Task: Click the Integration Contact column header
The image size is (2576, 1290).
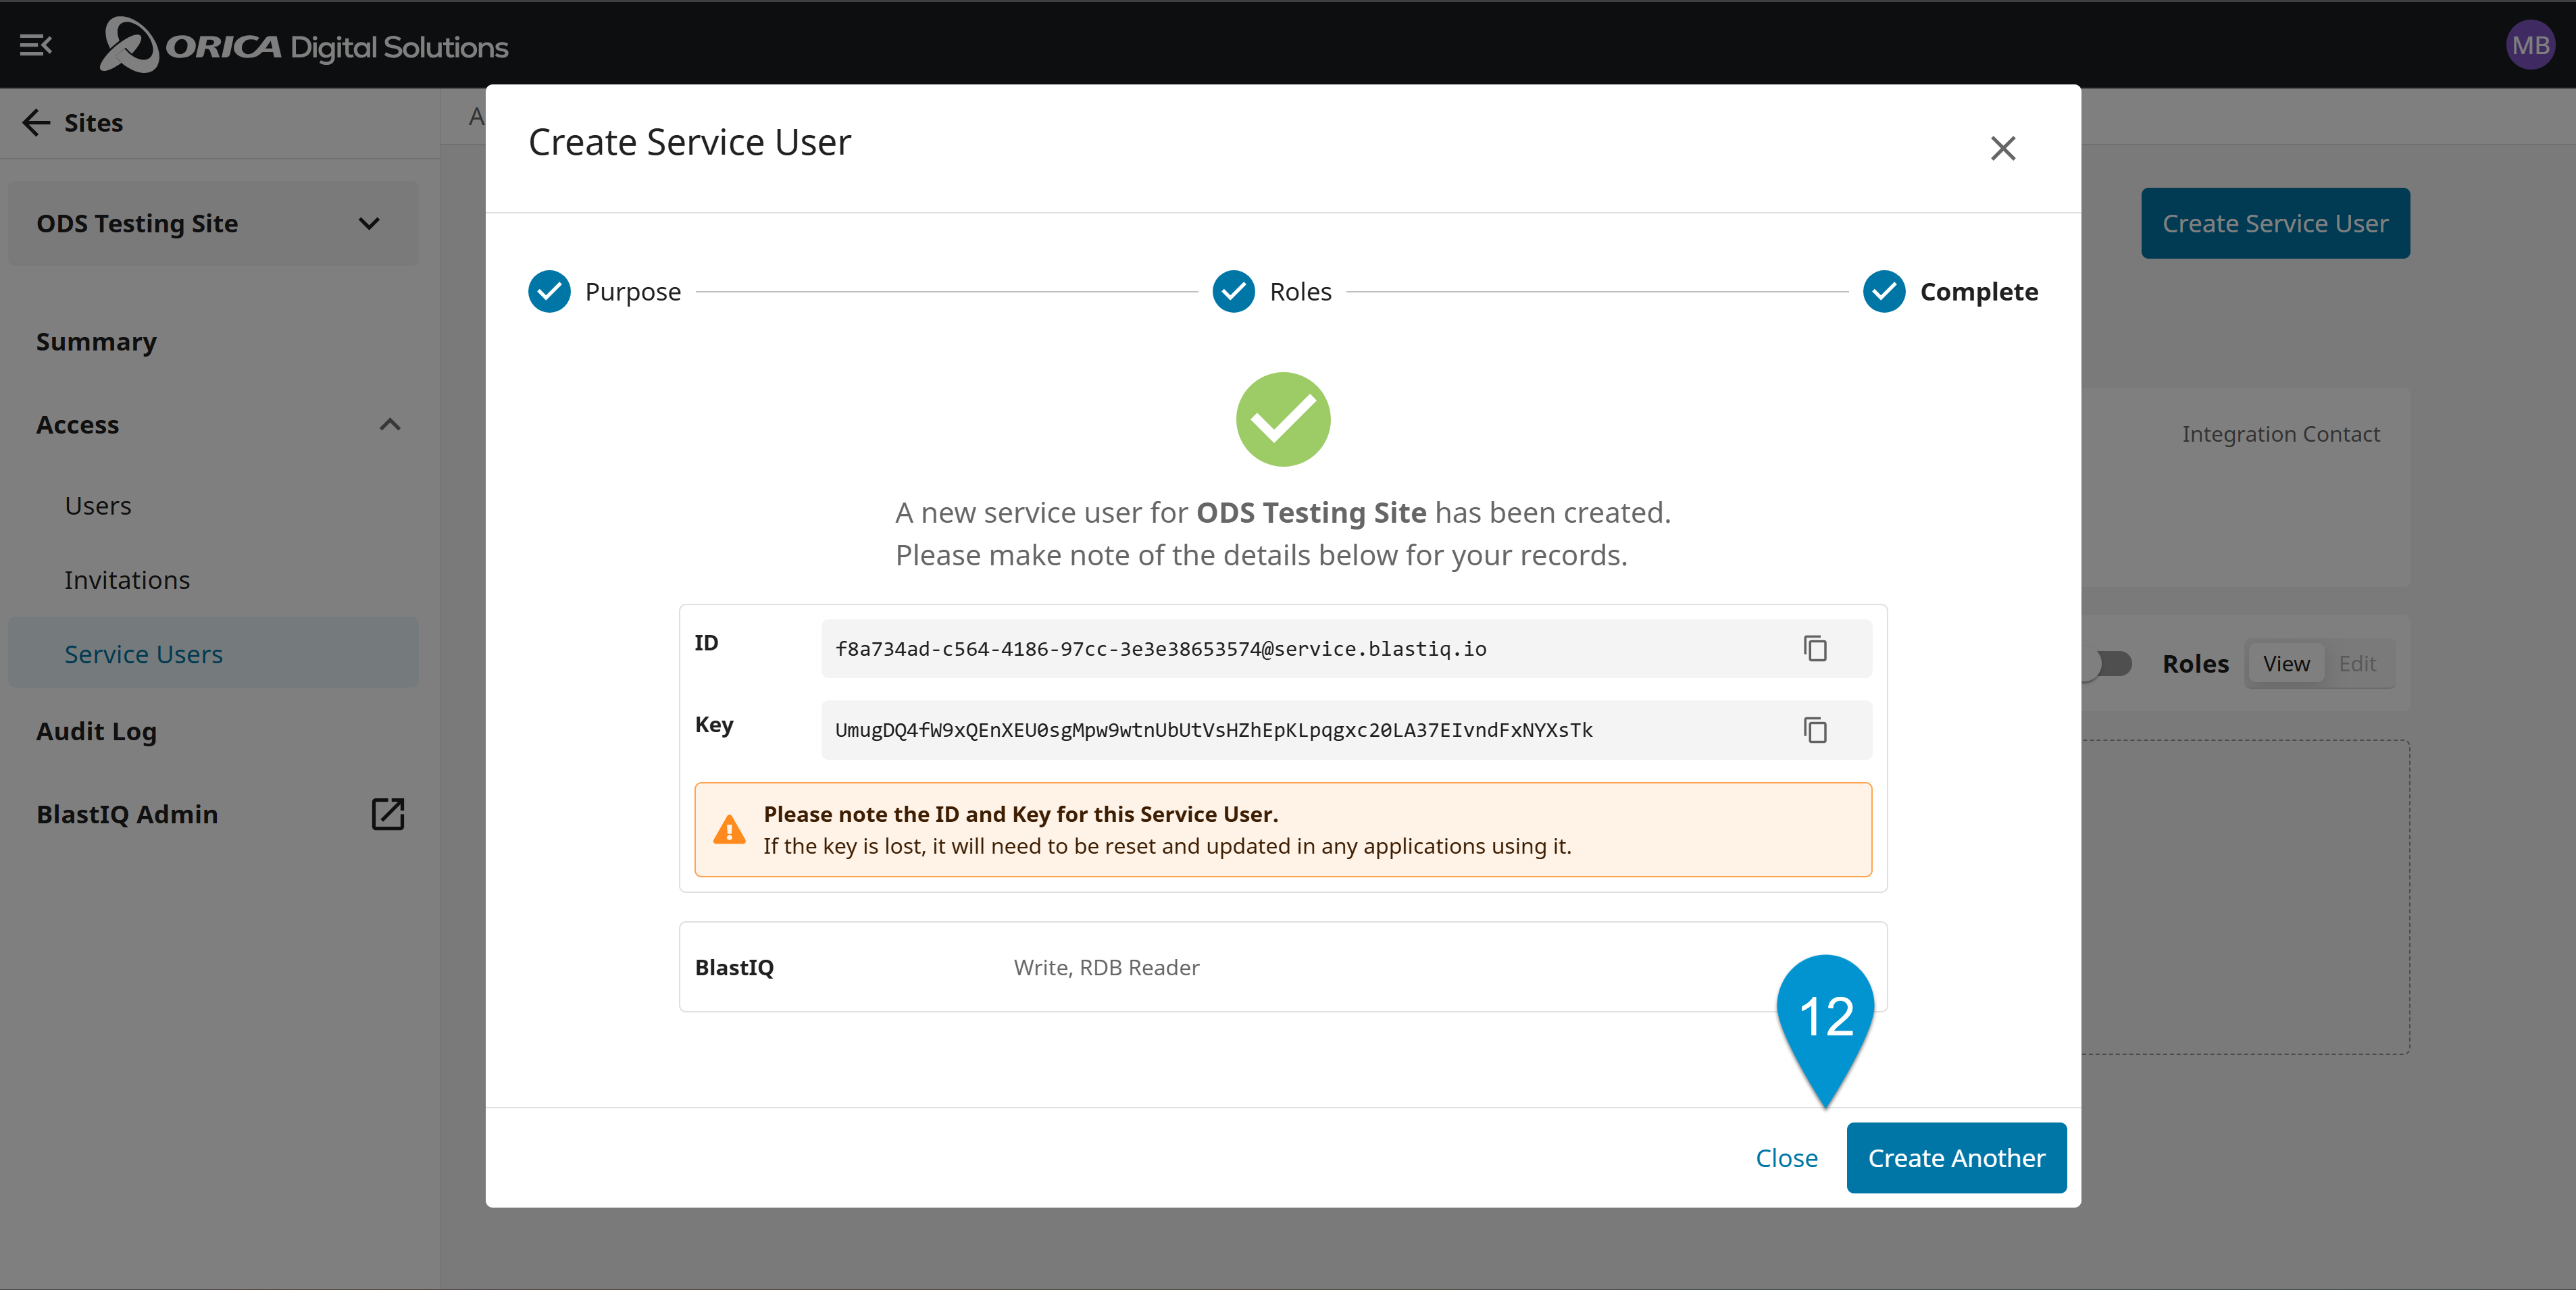Action: pos(2280,434)
